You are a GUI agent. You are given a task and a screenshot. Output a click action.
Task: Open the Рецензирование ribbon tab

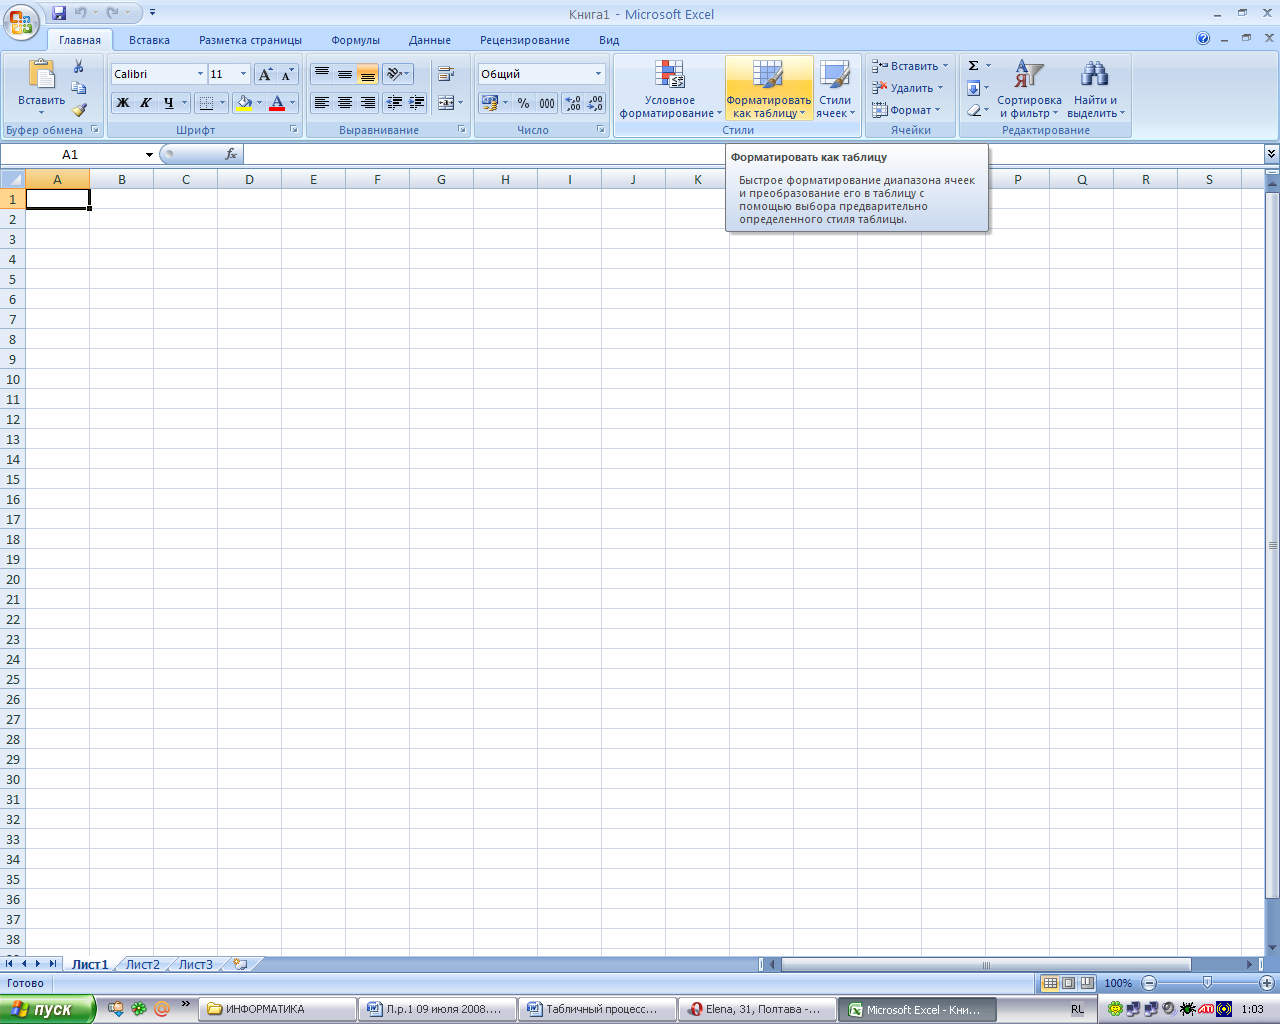point(525,40)
